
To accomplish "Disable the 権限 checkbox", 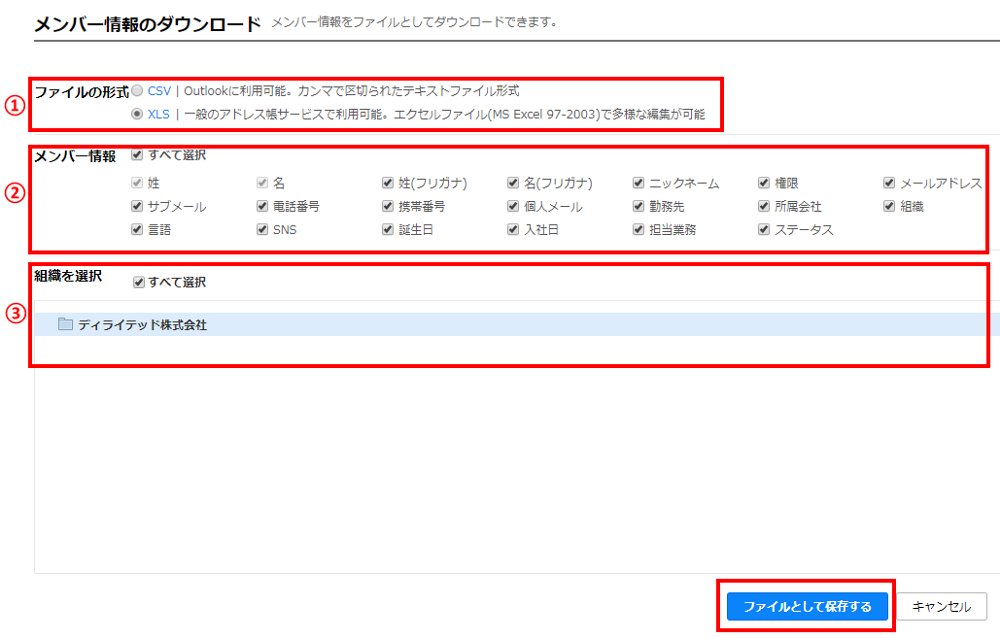I will pos(765,184).
